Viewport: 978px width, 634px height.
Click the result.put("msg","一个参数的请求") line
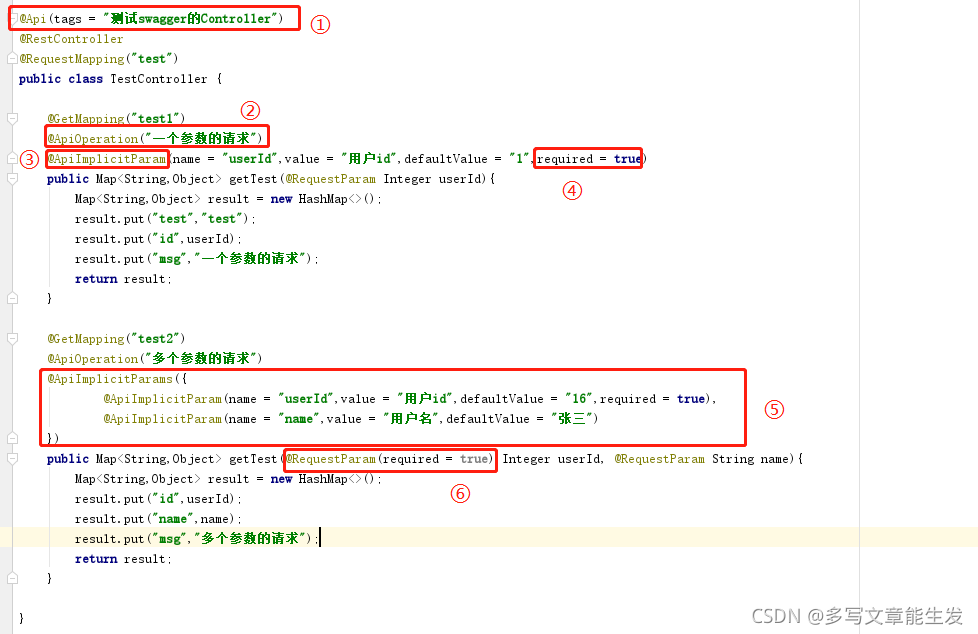pyautogui.click(x=196, y=258)
